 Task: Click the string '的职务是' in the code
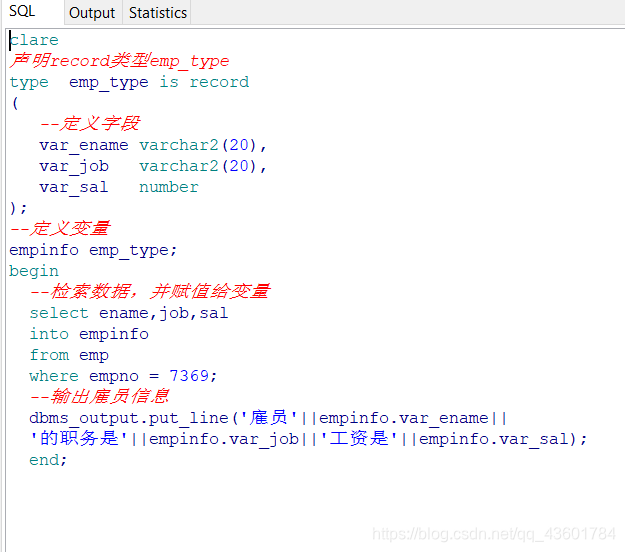79,439
